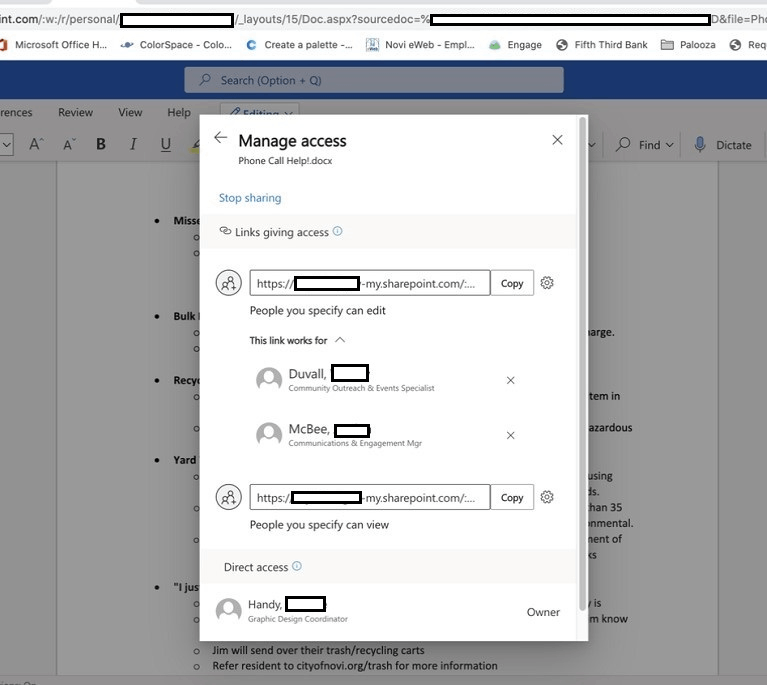Close the Manage access dialog
Screen dimensions: 767x685
click(557, 140)
